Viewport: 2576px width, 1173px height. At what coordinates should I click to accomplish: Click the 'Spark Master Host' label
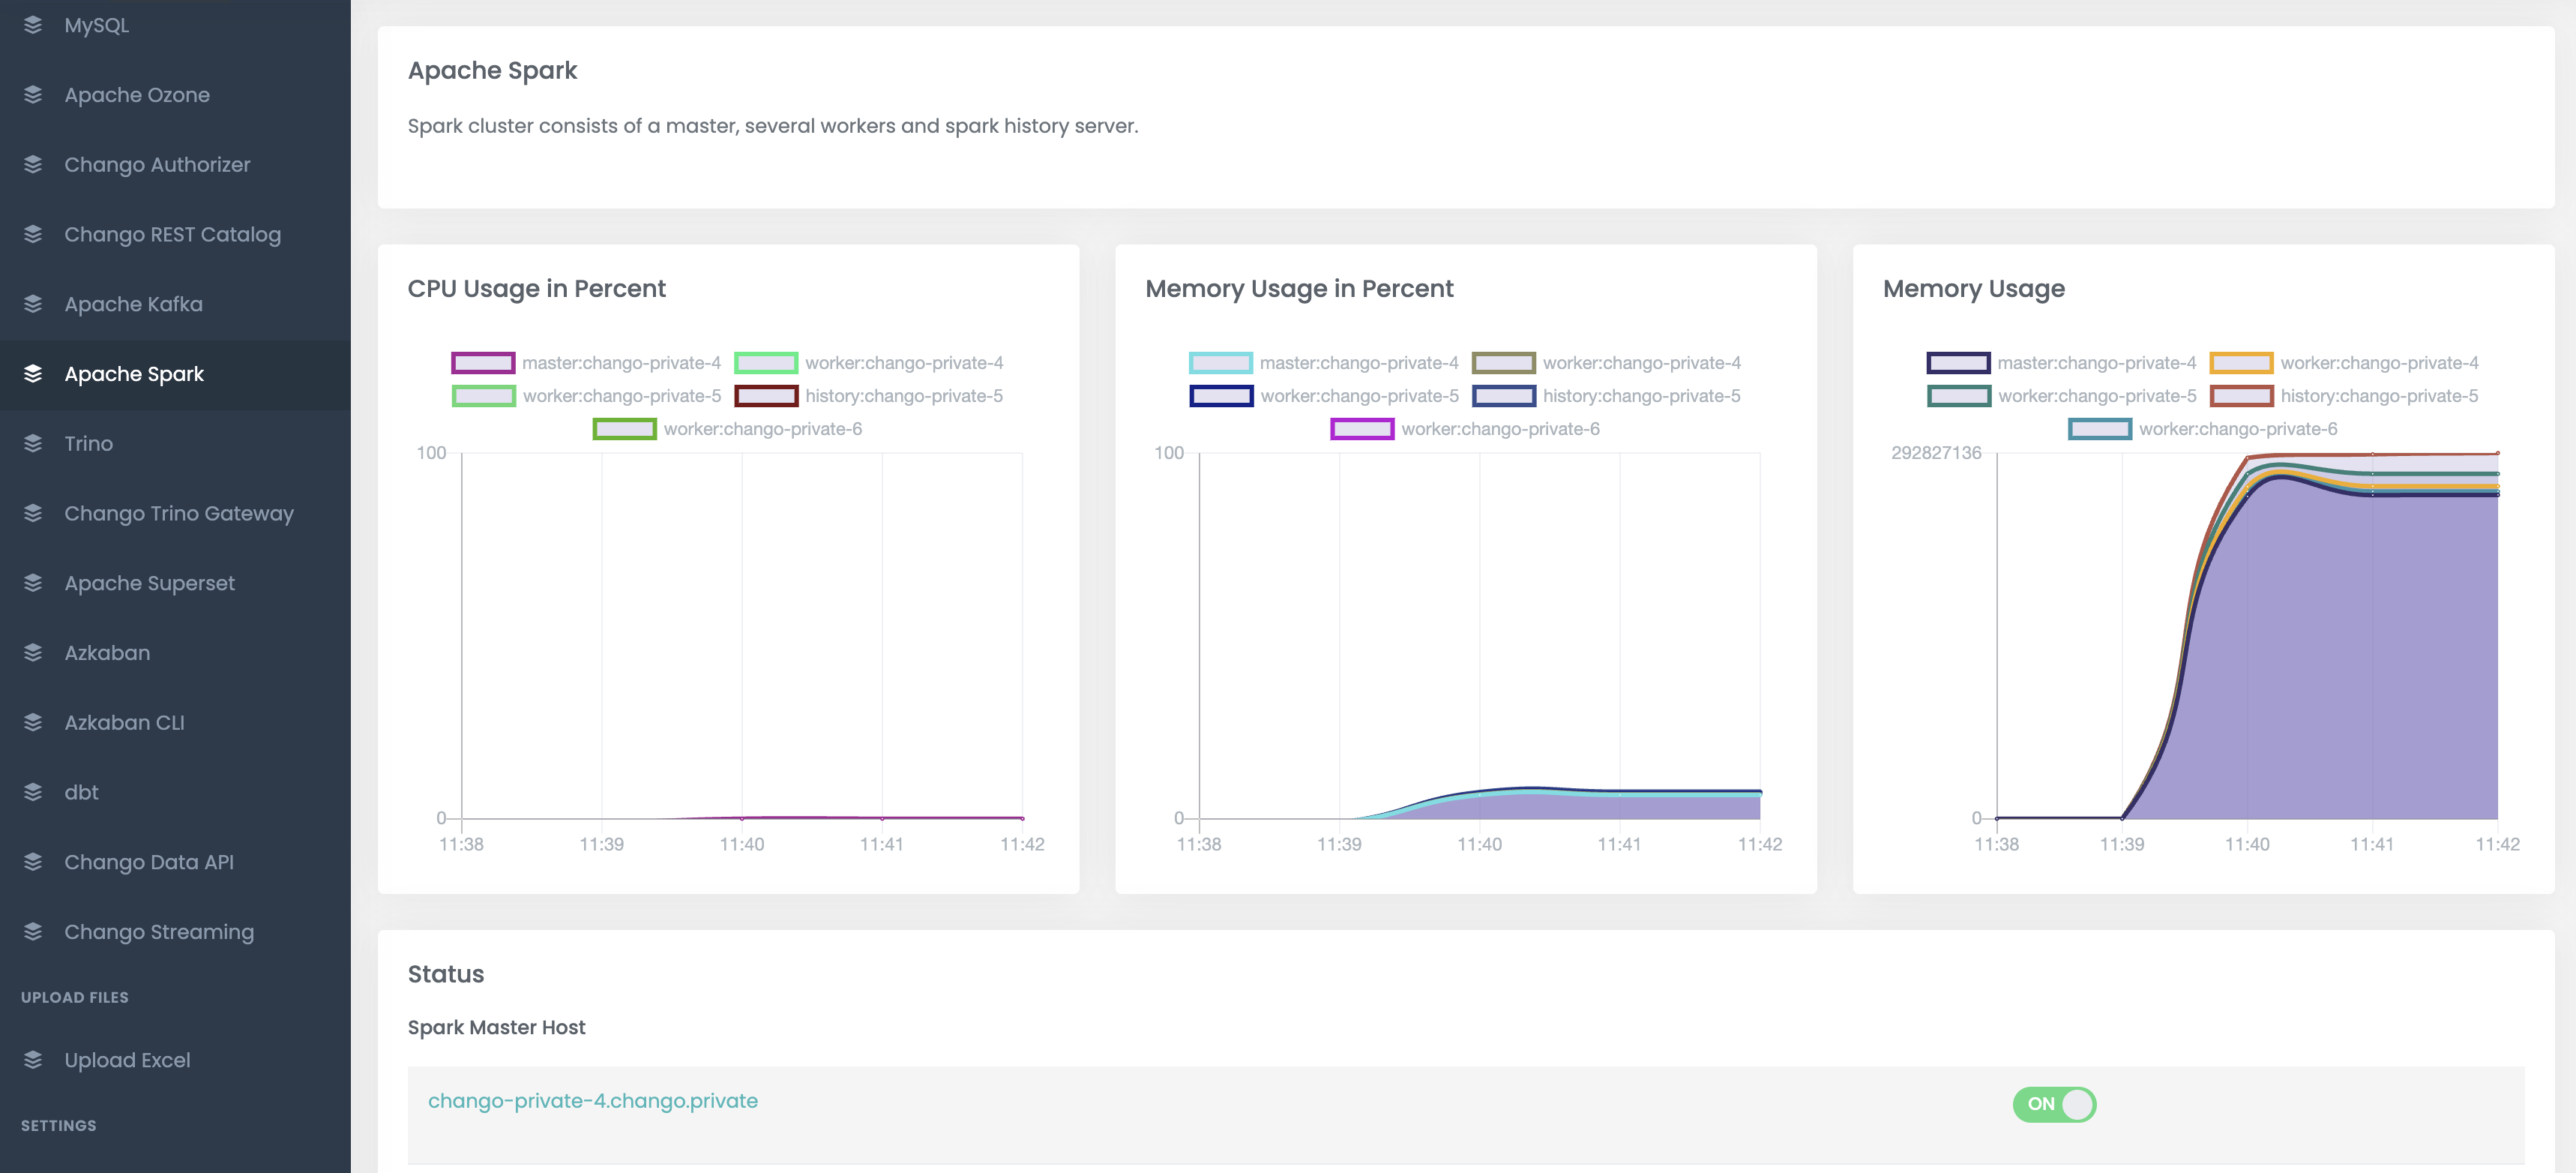tap(496, 1027)
